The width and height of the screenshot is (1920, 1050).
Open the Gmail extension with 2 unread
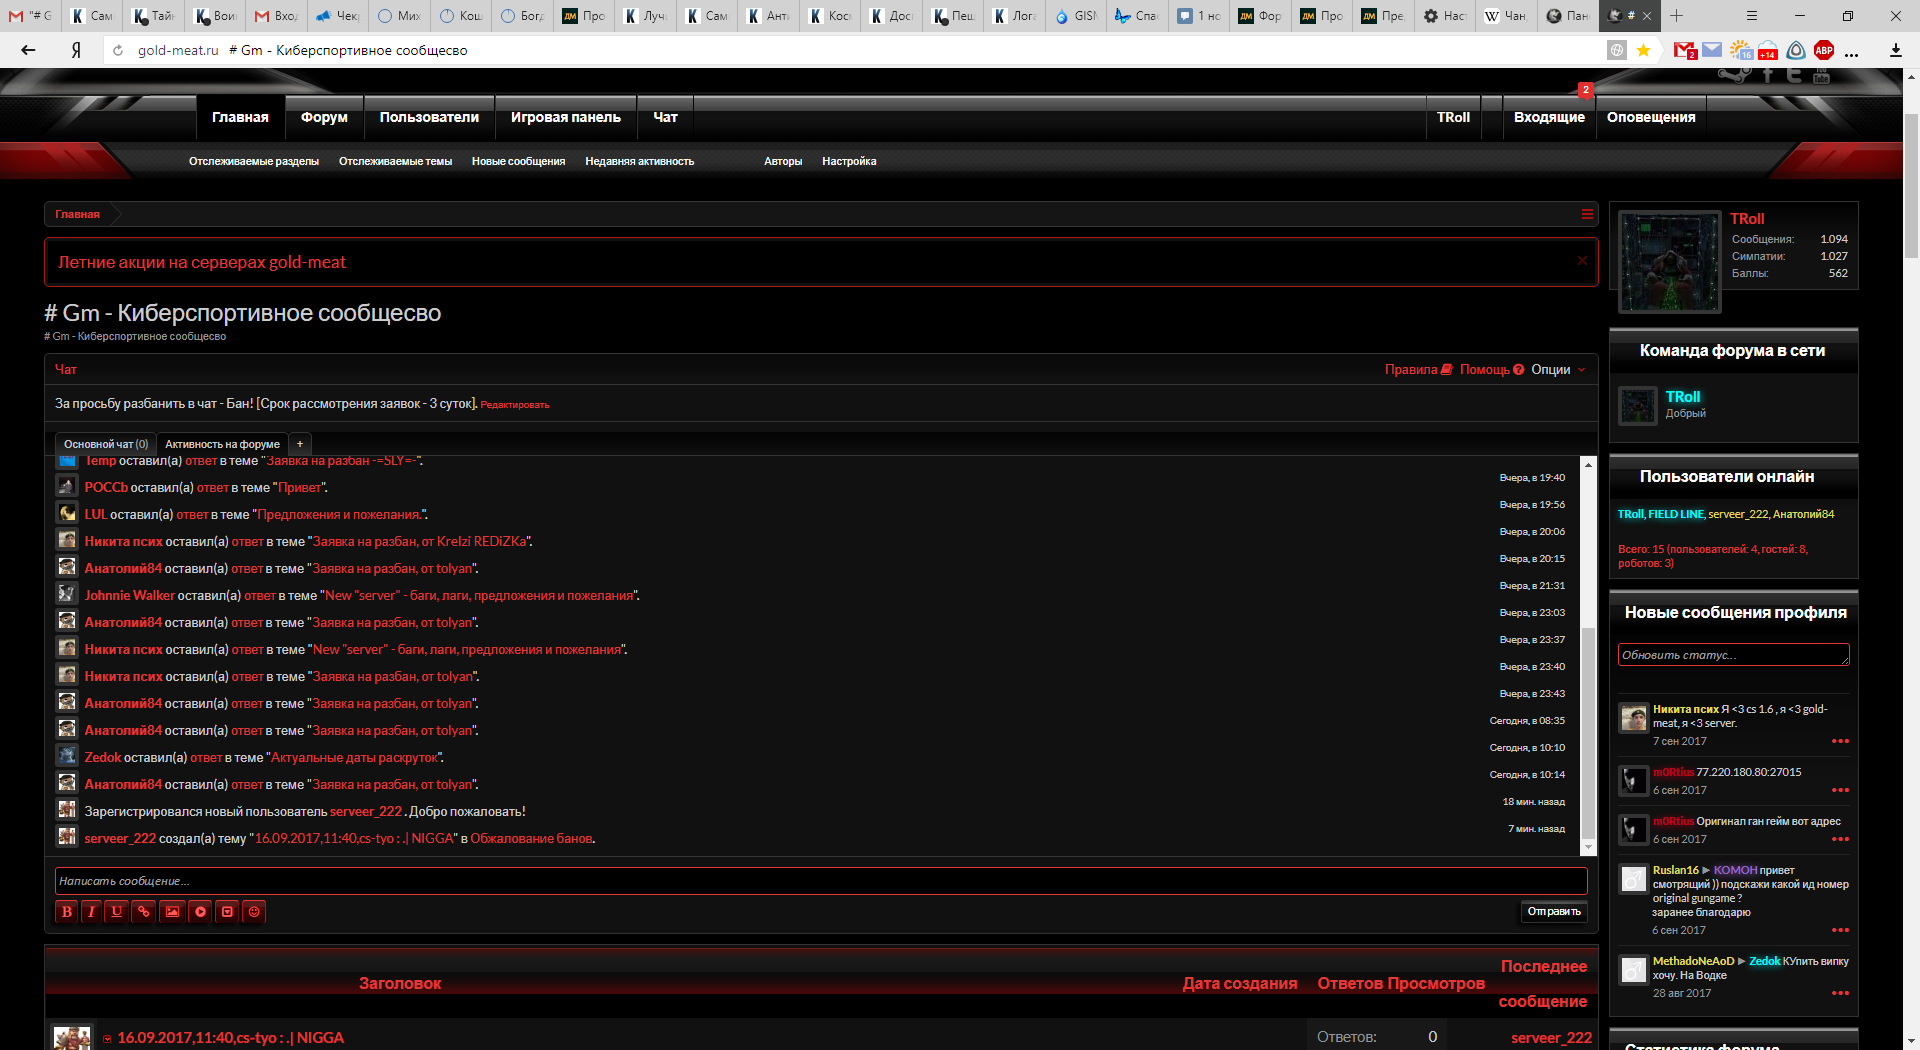pyautogui.click(x=1685, y=50)
